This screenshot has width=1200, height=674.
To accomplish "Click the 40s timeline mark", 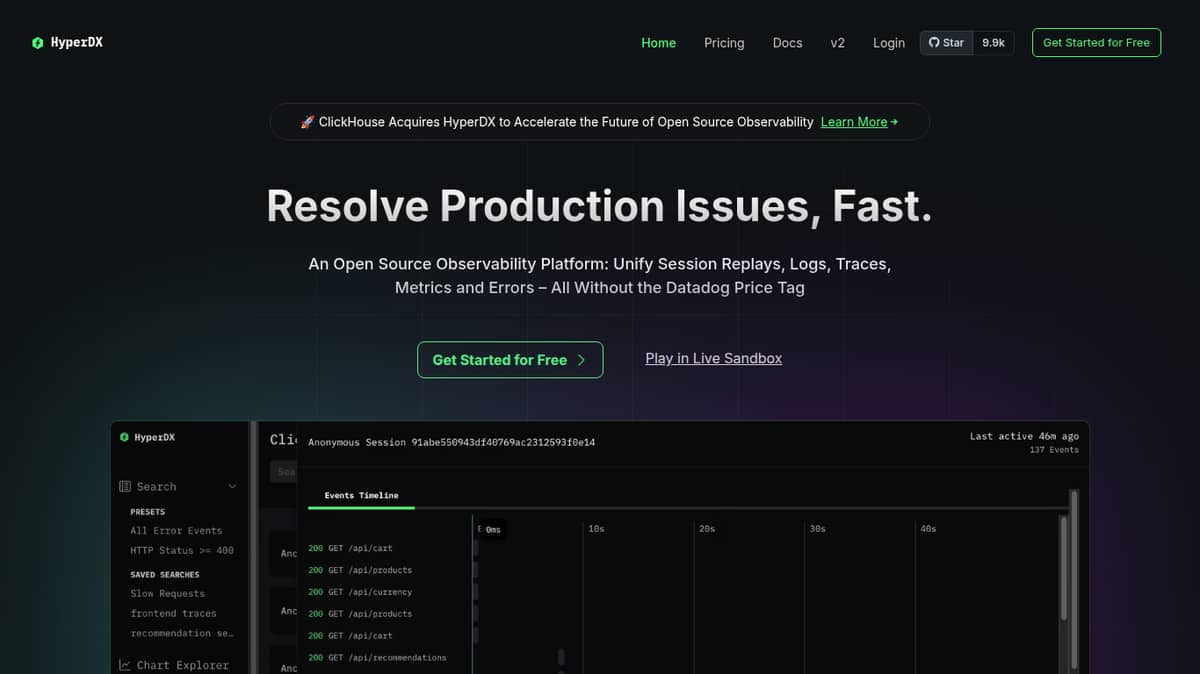I will coord(928,528).
